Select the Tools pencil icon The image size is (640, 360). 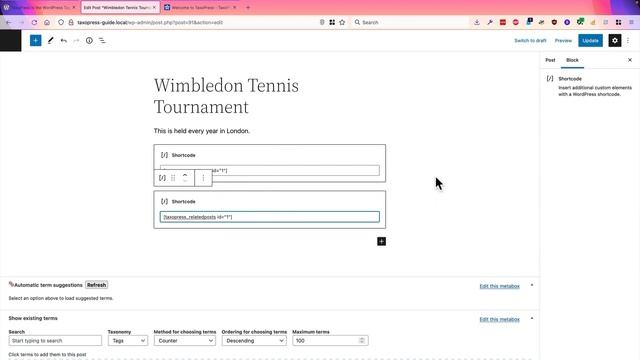(51, 40)
